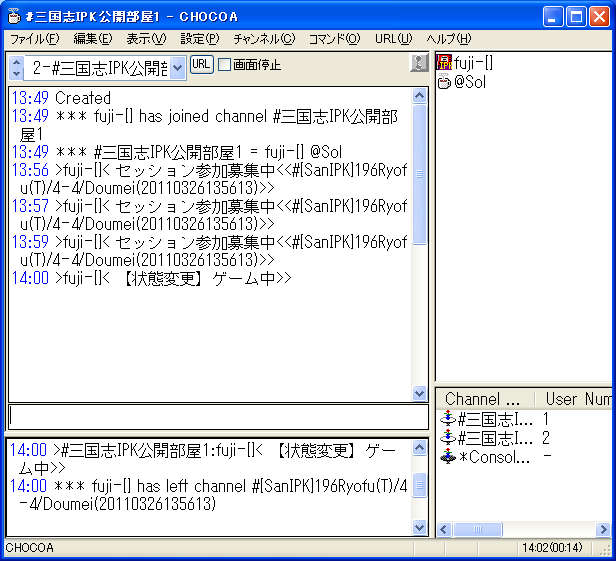Click the Channel column header
616x561 pixels.
483,399
